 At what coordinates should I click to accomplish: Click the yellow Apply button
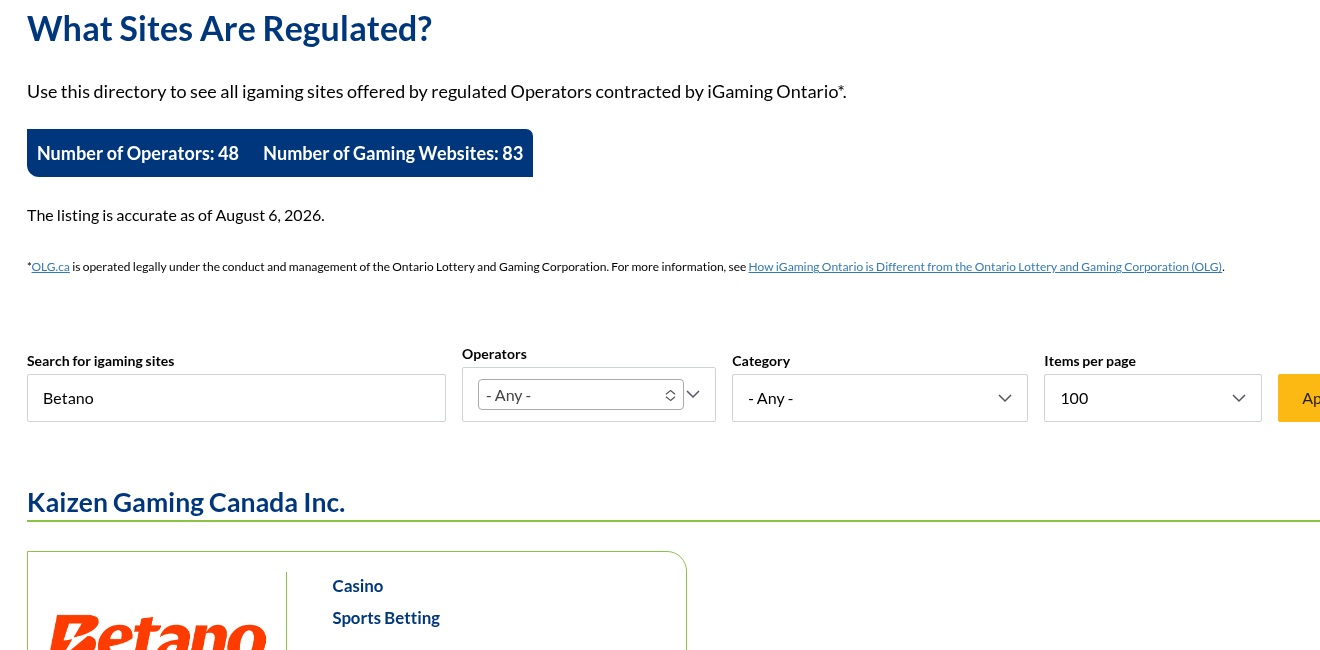(1299, 398)
